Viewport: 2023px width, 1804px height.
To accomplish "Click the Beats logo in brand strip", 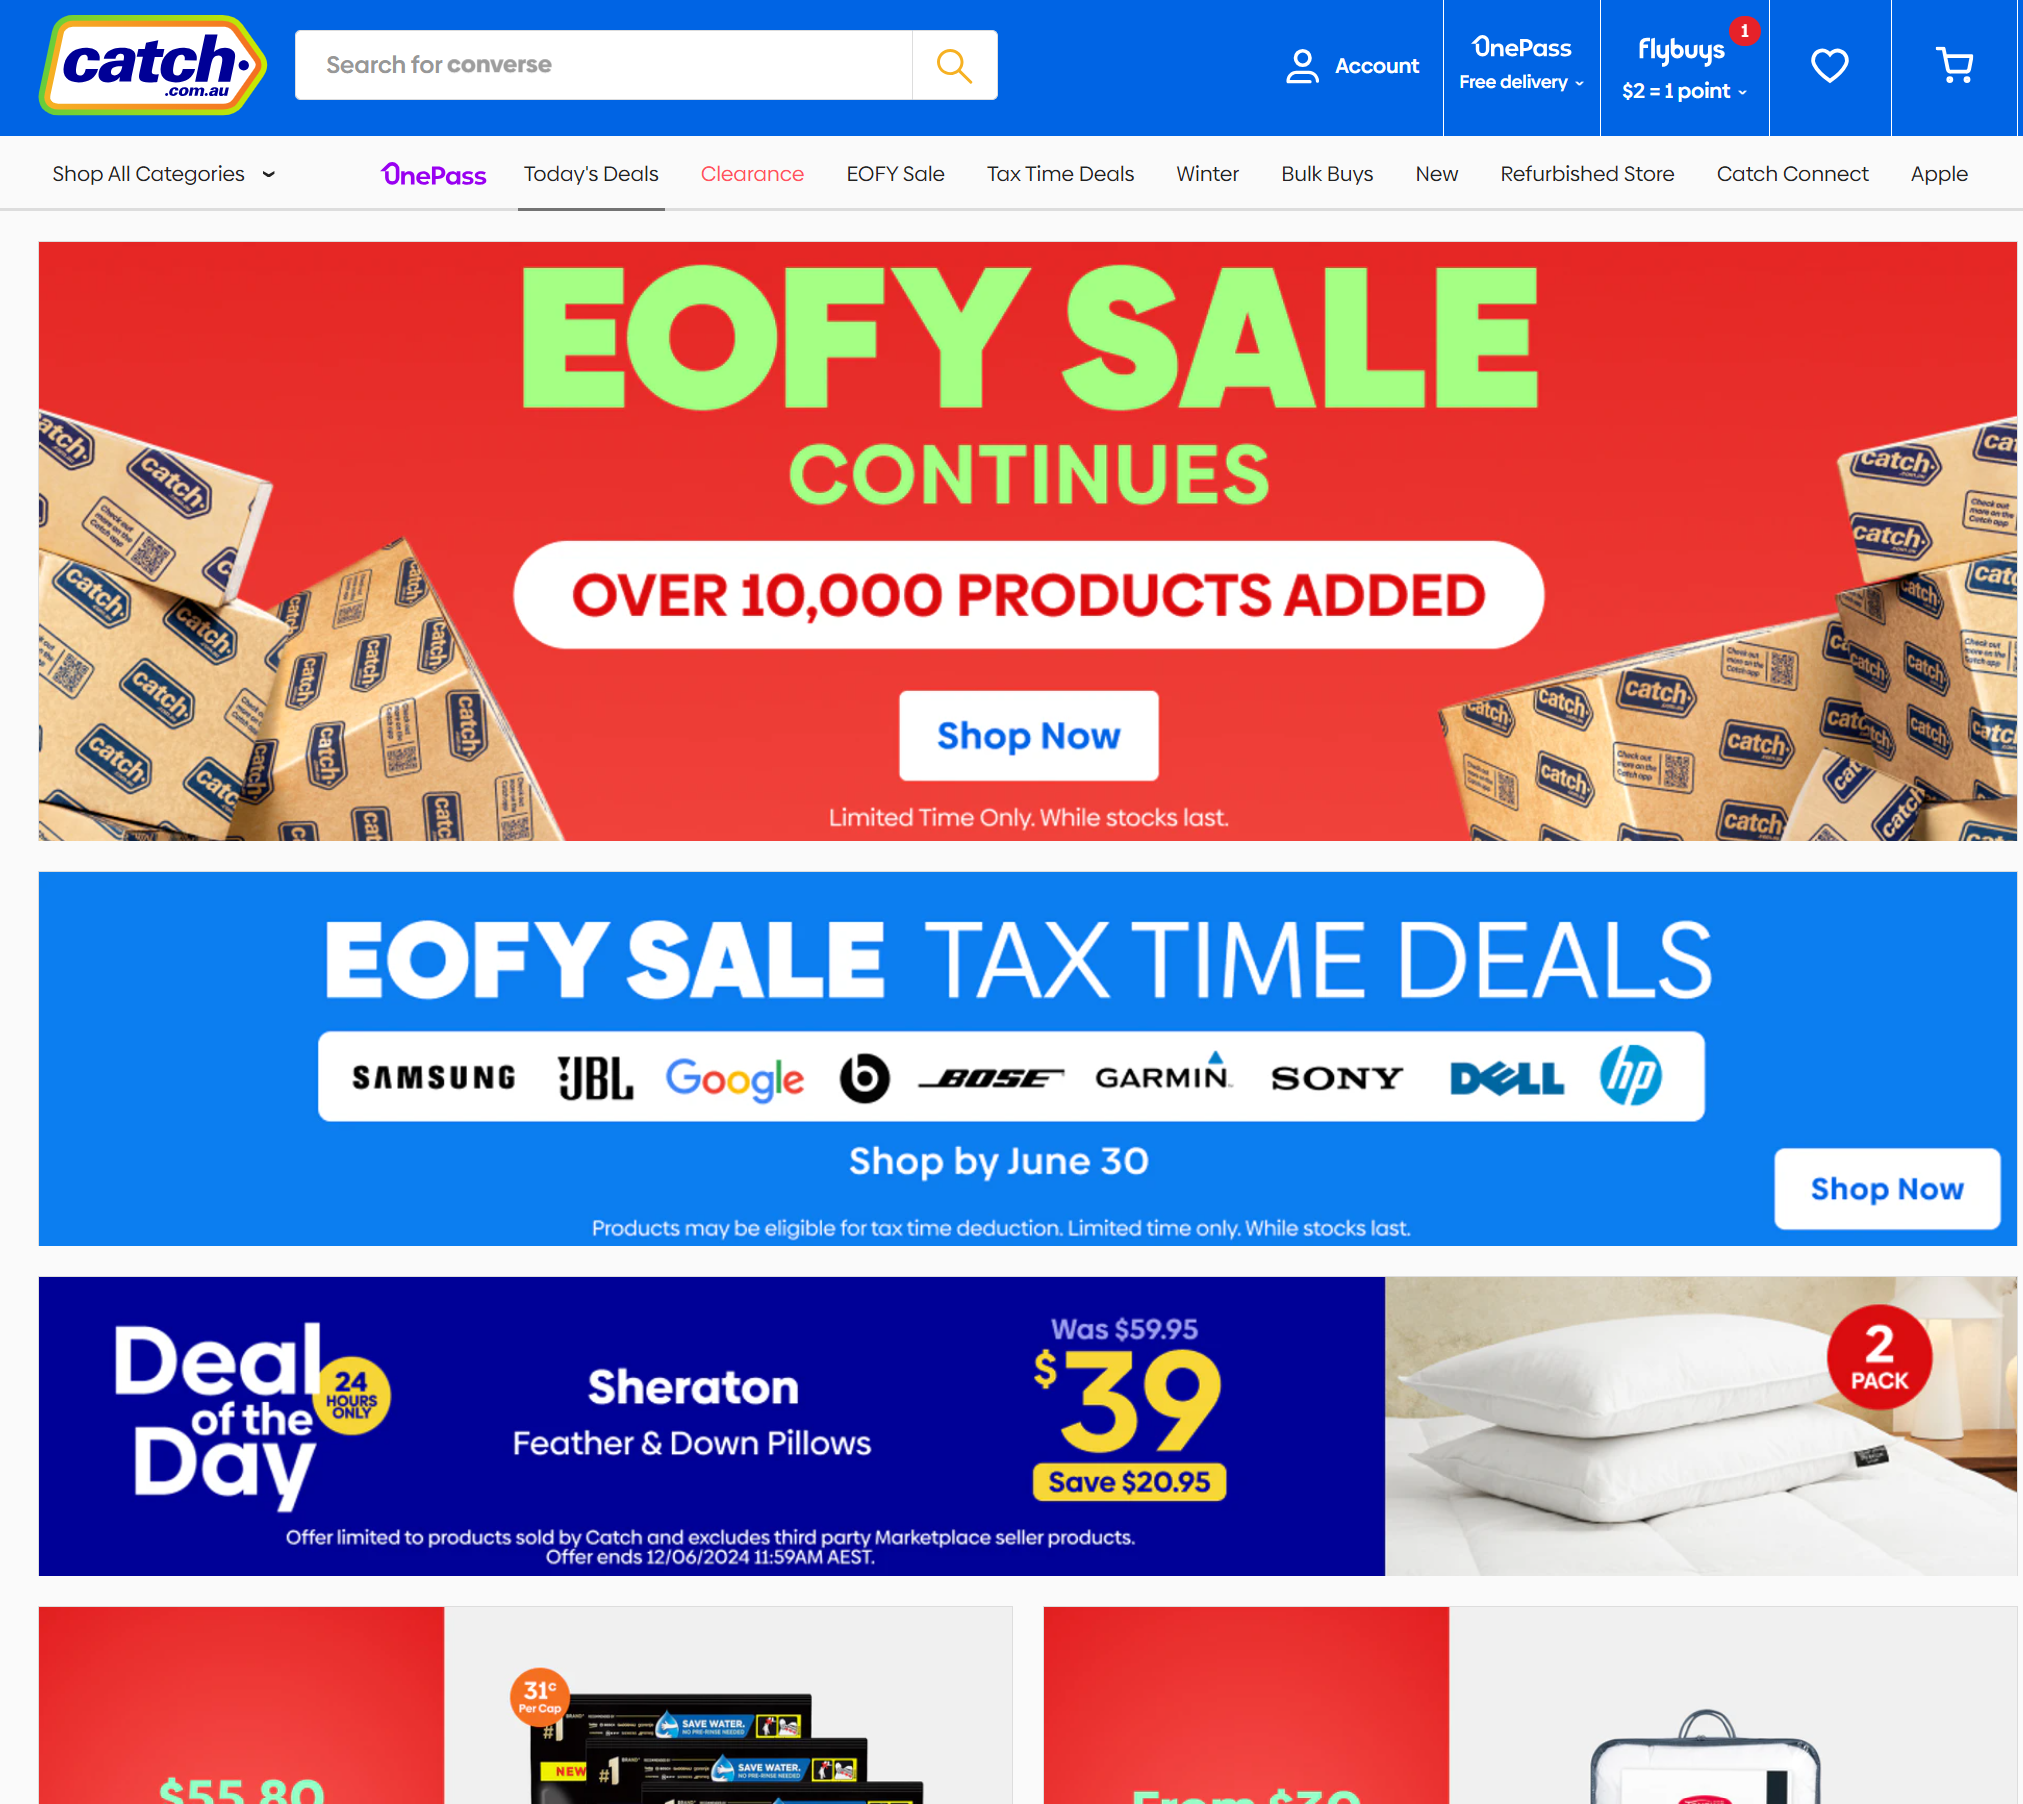I will 864,1077.
